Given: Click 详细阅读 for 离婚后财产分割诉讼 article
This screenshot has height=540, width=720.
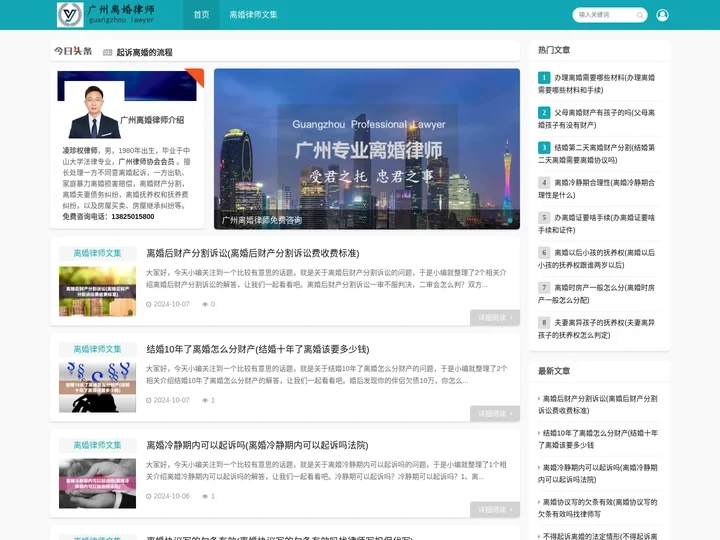Looking at the screenshot, I should click(495, 318).
